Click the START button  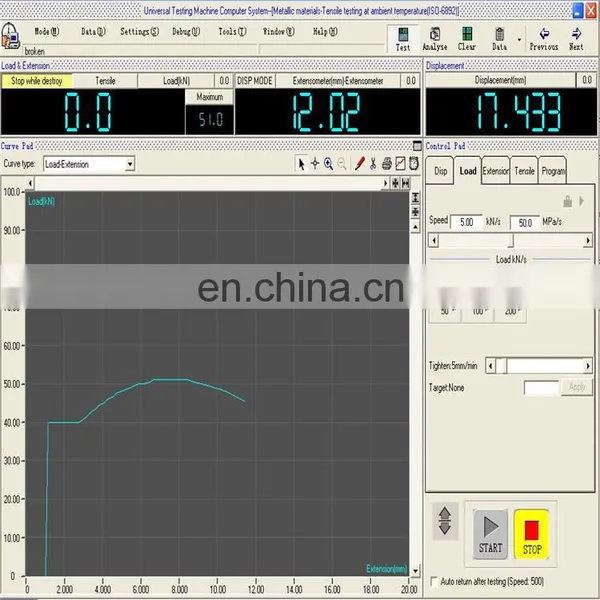coord(490,534)
